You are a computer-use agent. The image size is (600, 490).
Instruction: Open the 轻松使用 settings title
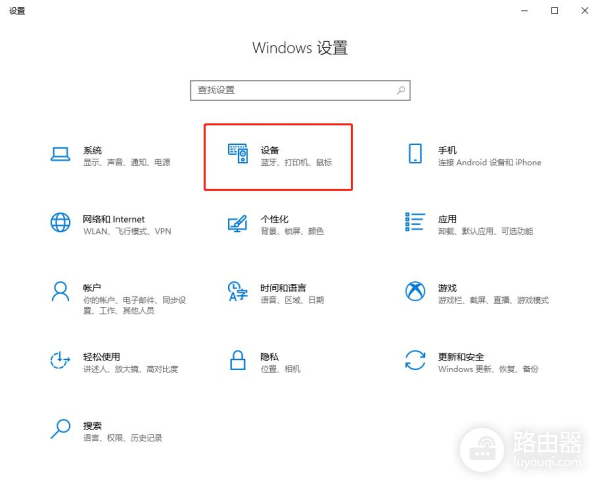102,357
